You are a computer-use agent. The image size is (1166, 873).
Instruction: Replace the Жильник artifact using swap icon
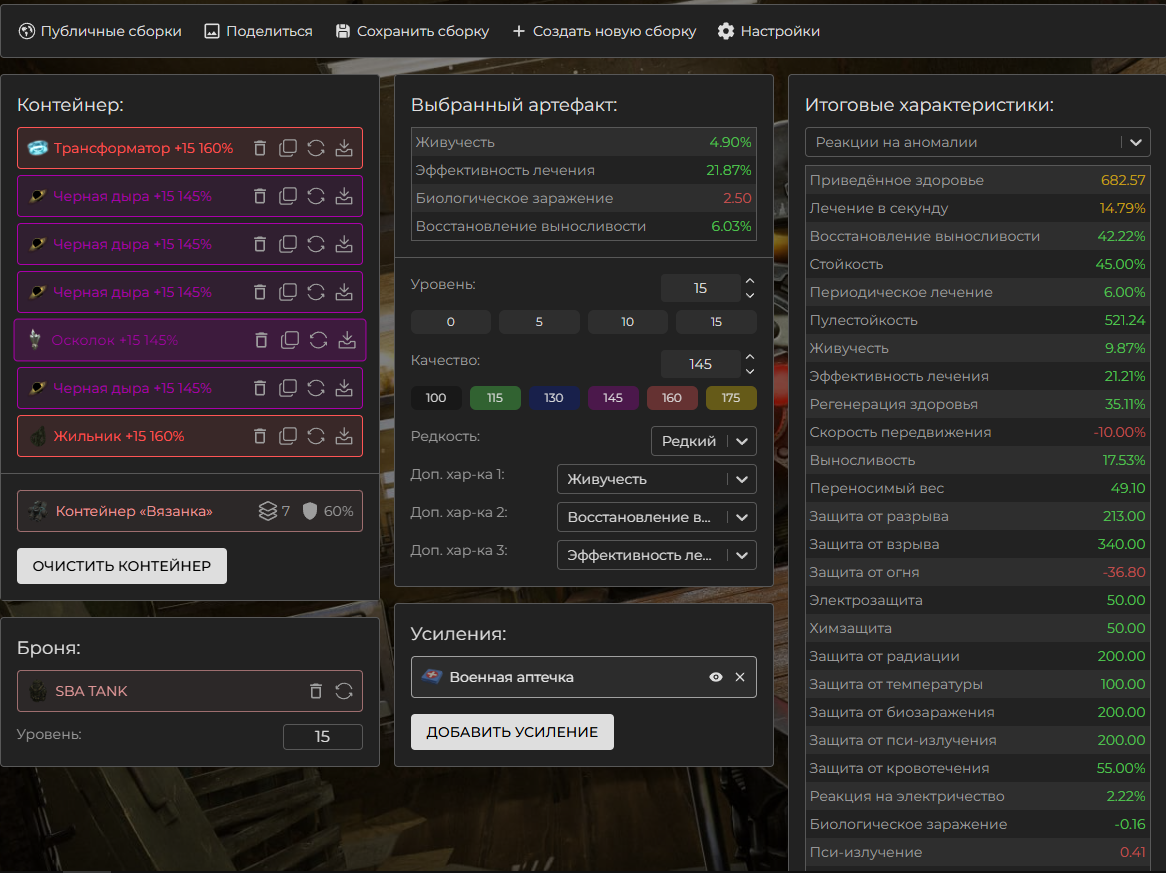pyautogui.click(x=316, y=436)
